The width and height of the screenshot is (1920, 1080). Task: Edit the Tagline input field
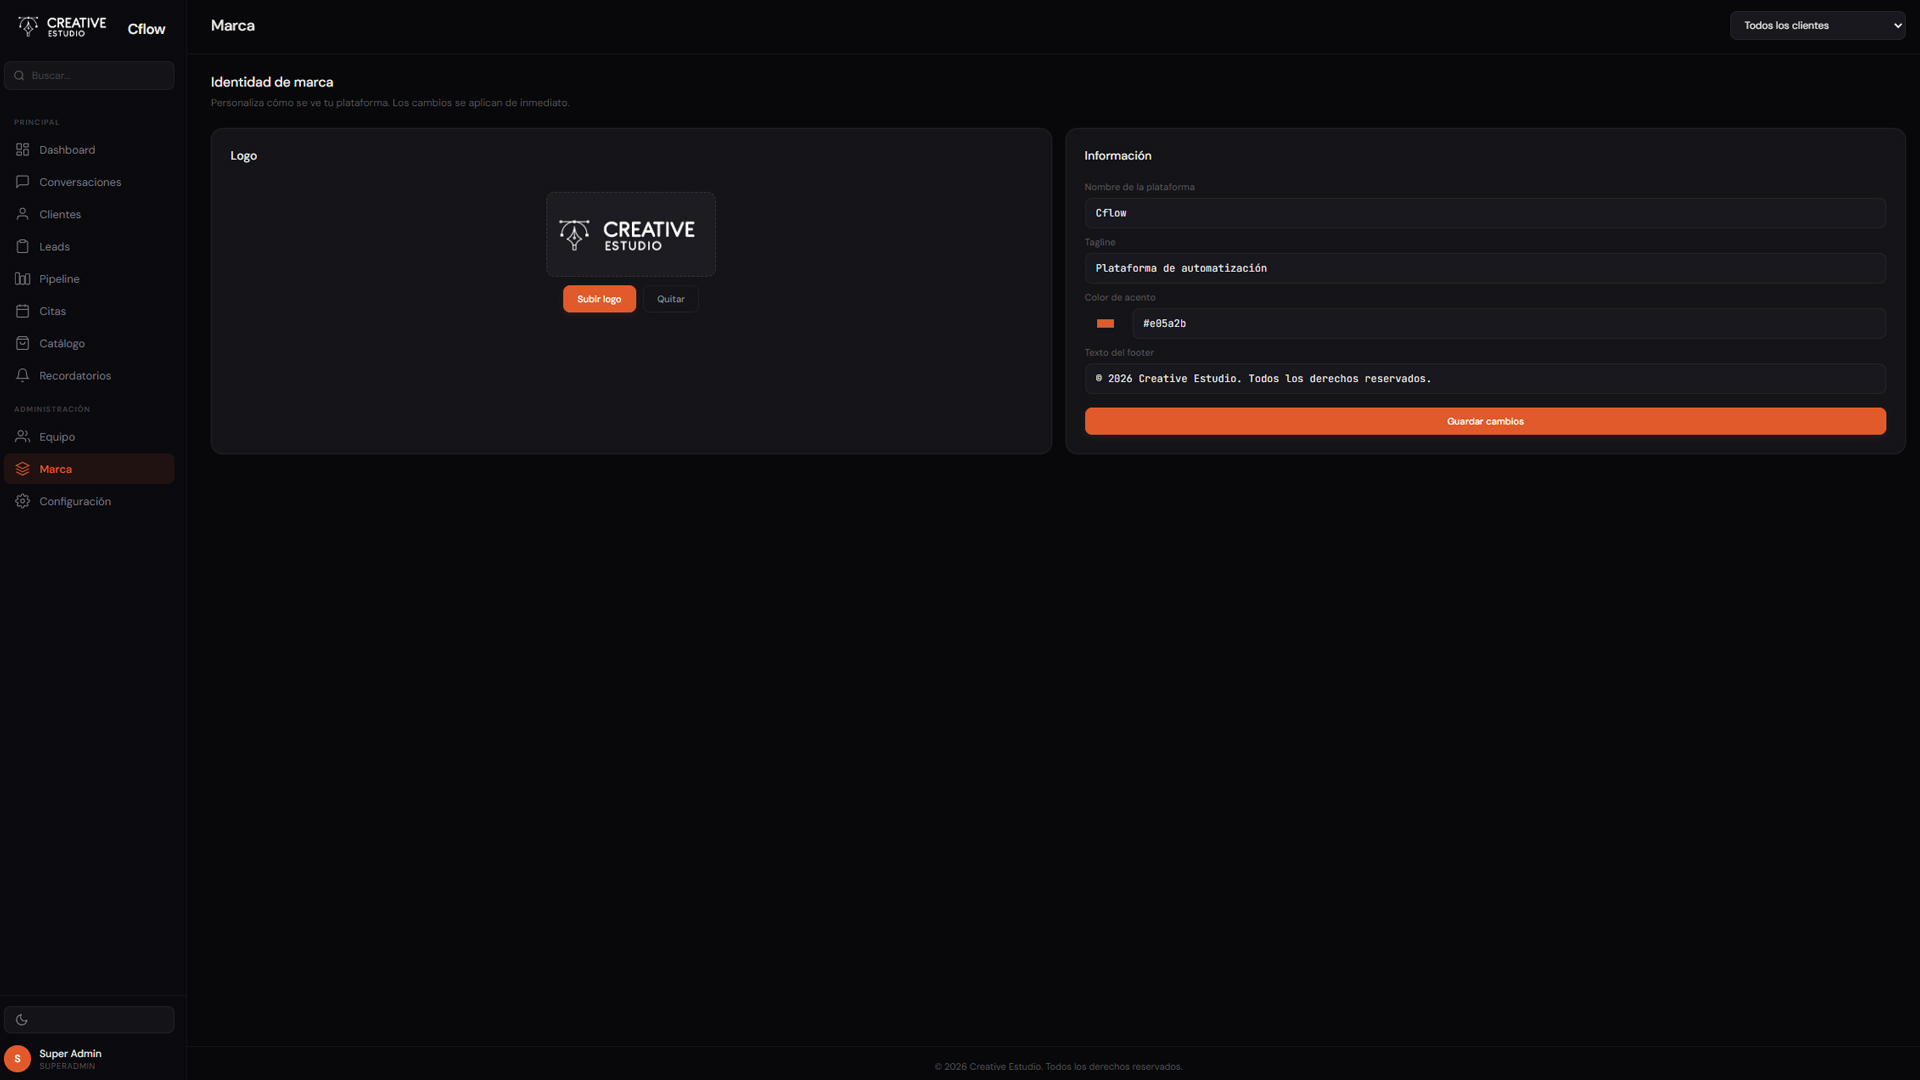point(1485,268)
